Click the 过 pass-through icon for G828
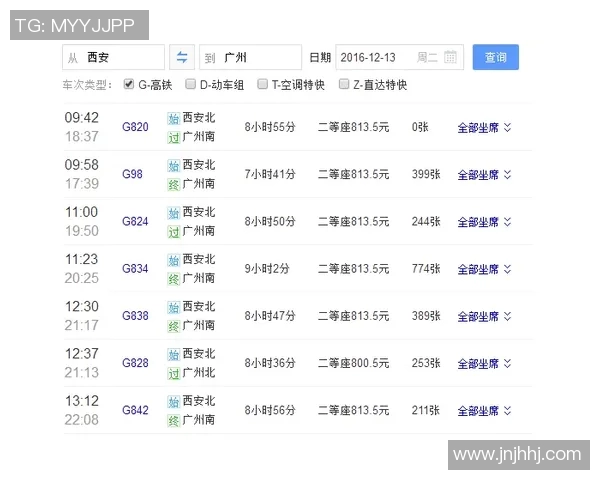Viewport: 600px width, 480px height. (174, 374)
